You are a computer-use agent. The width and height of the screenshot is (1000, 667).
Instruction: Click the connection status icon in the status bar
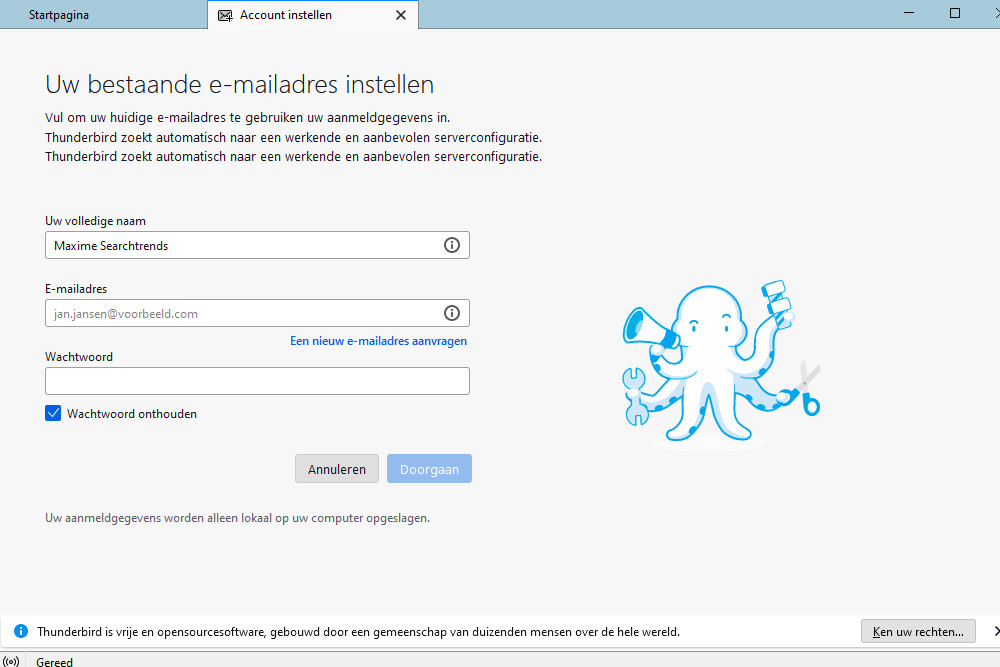pyautogui.click(x=11, y=661)
